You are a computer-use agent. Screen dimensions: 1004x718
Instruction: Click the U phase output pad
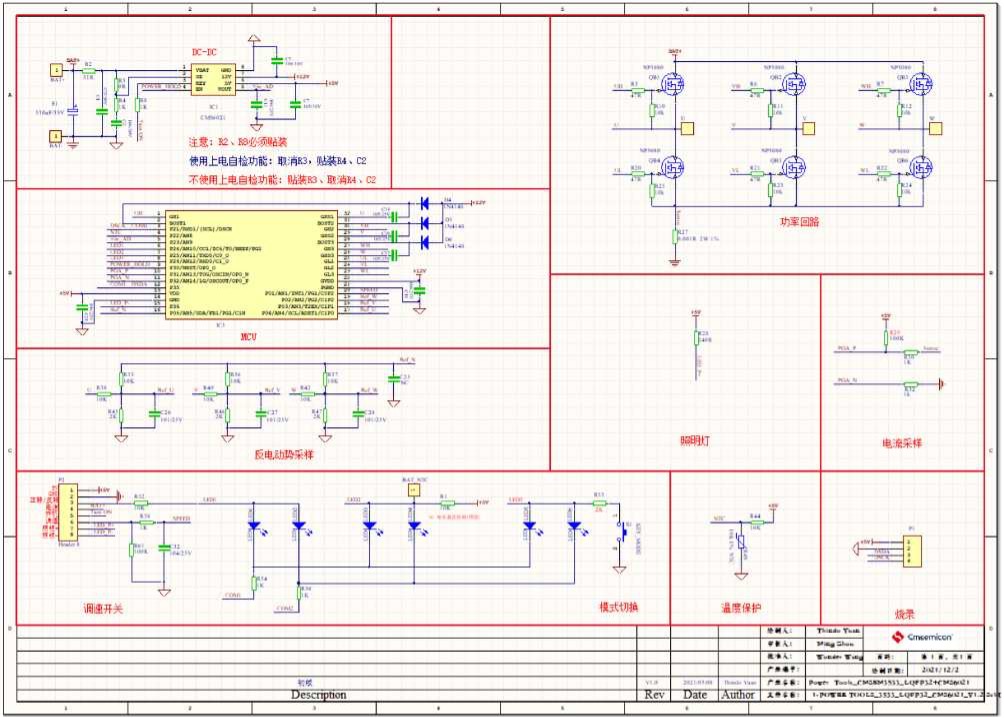click(x=686, y=127)
